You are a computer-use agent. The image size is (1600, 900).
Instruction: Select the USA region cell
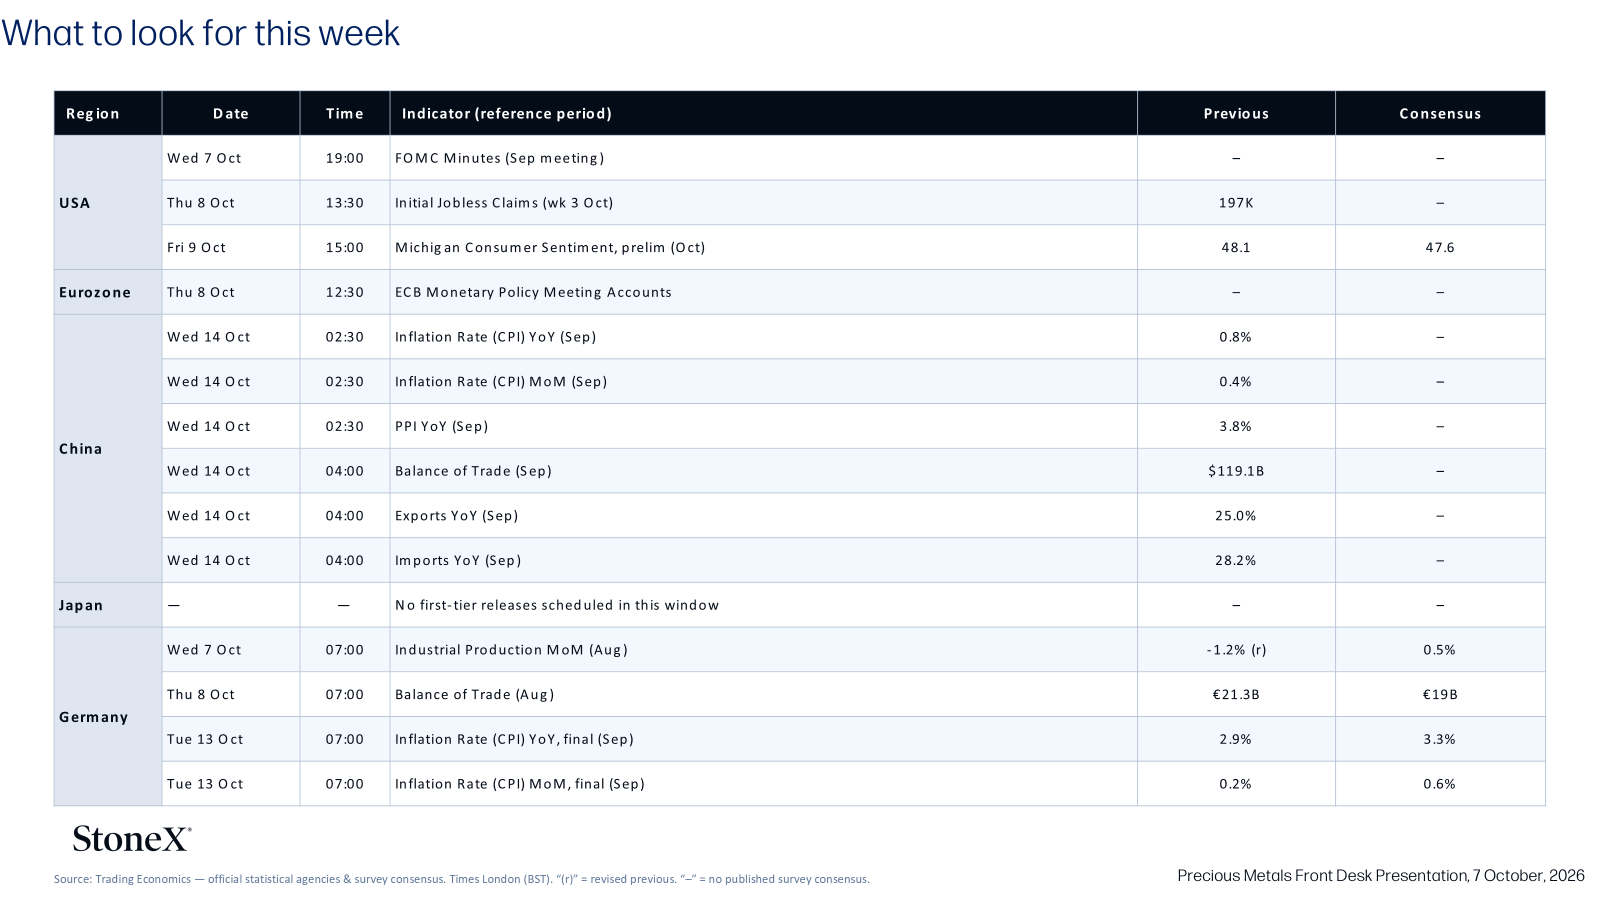108,203
